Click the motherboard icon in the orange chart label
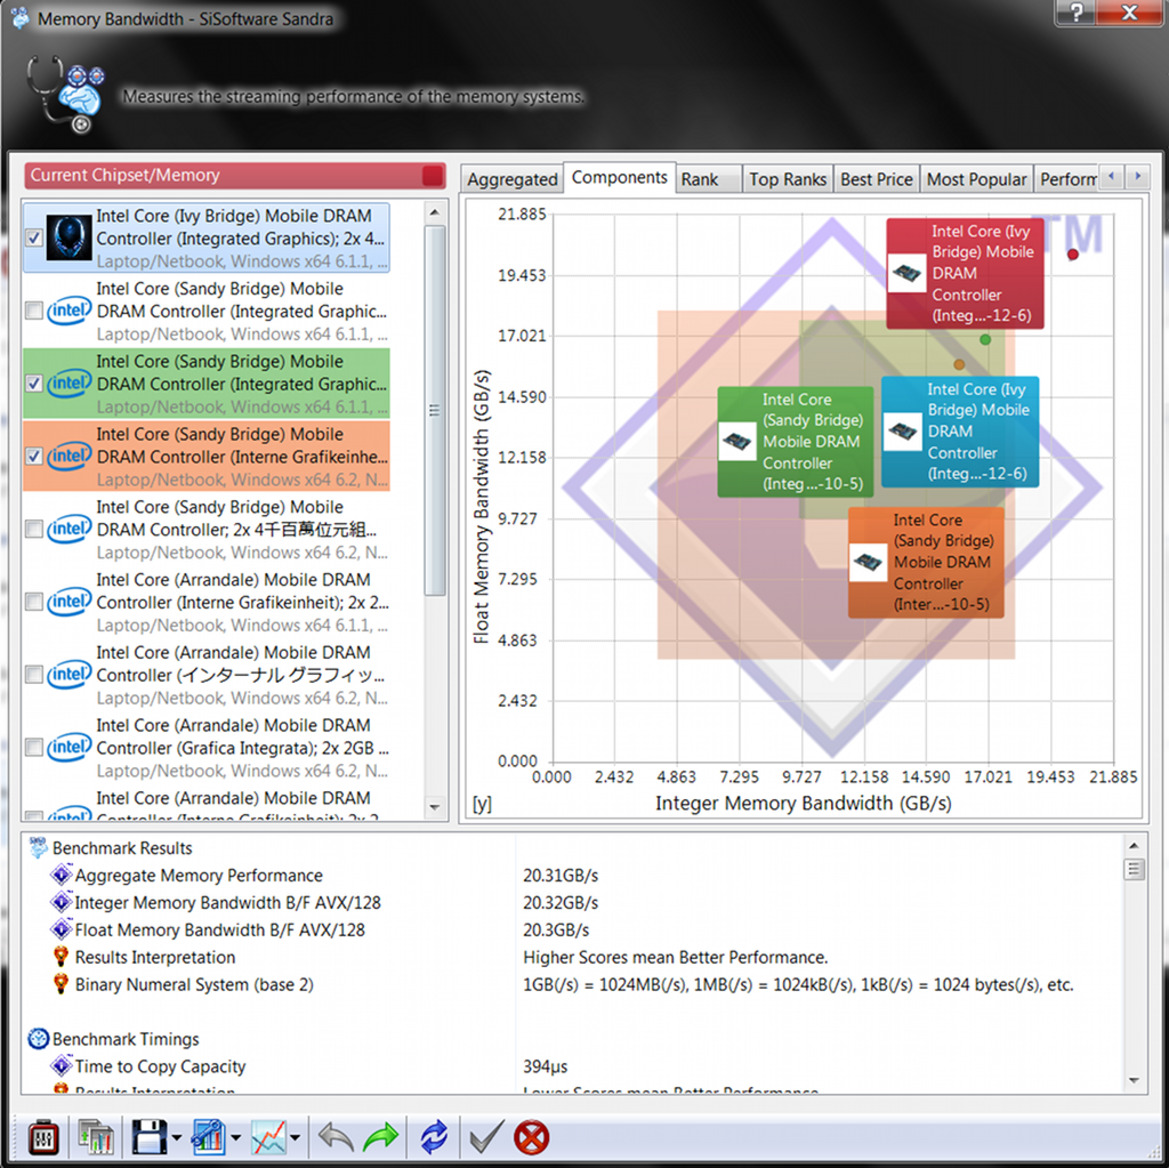Image resolution: width=1169 pixels, height=1168 pixels. 869,562
